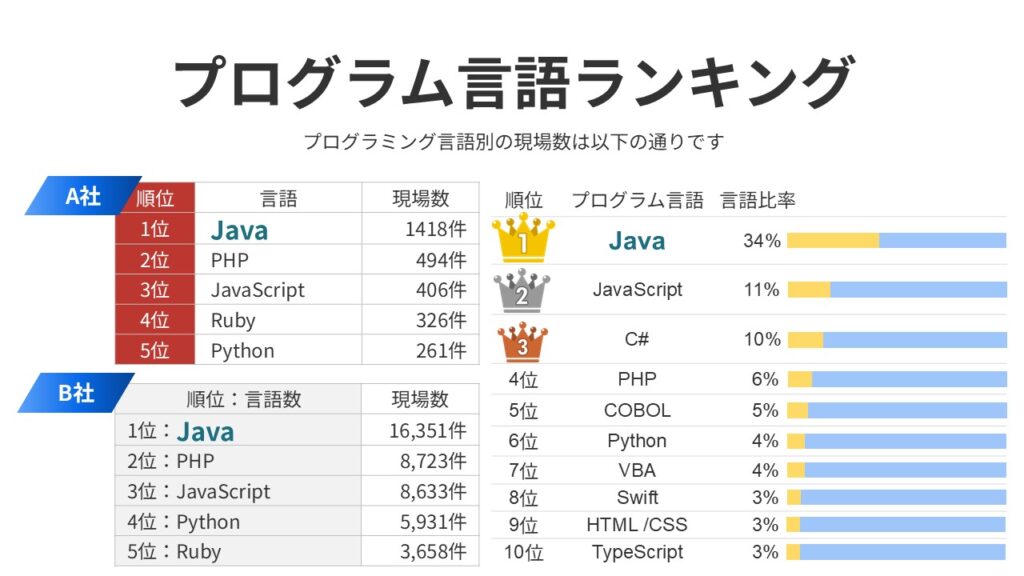Select the 順位：言語数 header cell
Screen dimensions: 1024x576
(244, 400)
